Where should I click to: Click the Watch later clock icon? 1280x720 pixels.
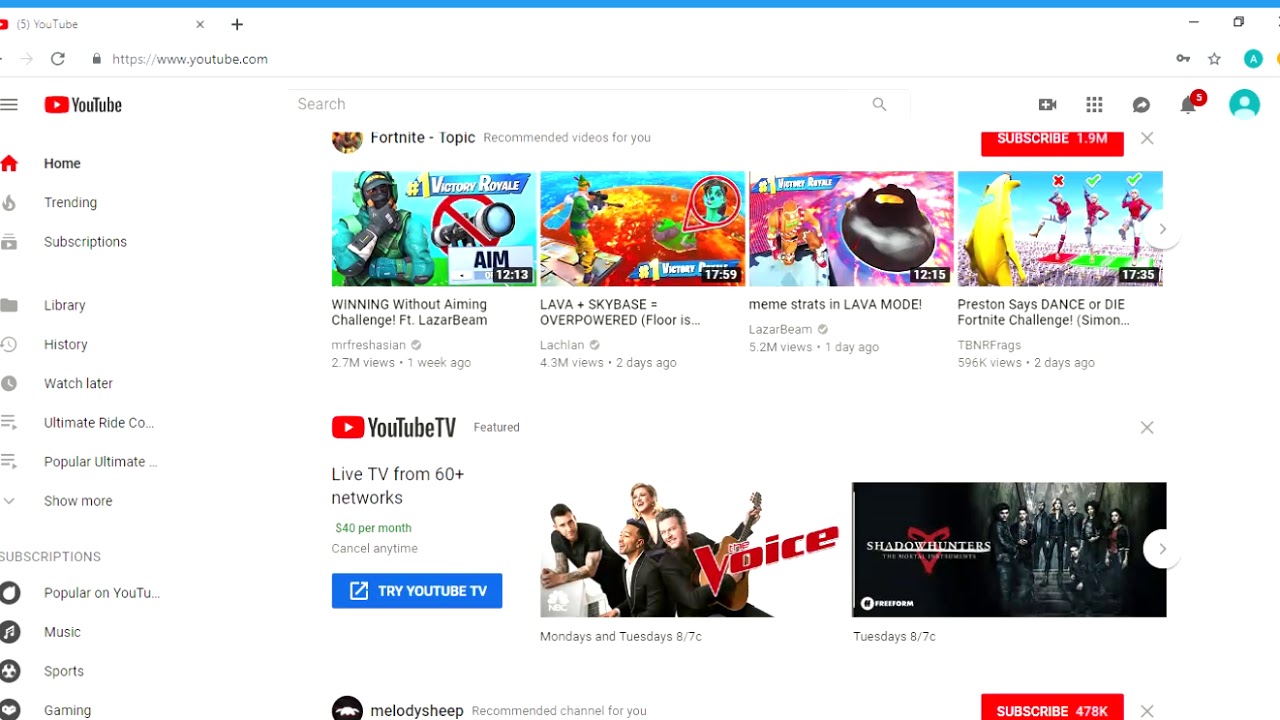9,383
